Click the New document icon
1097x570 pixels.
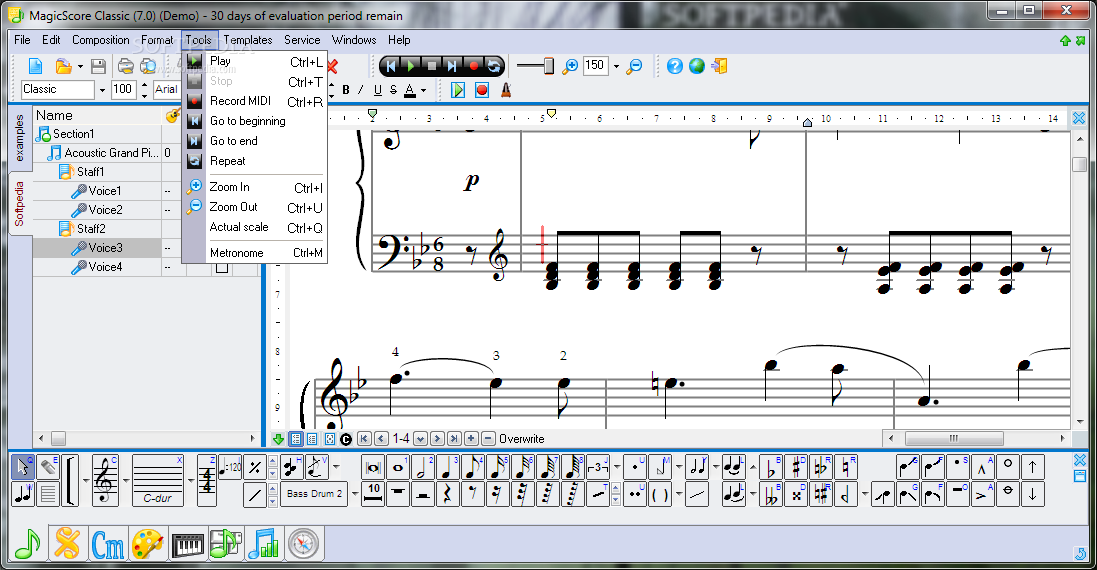click(35, 66)
